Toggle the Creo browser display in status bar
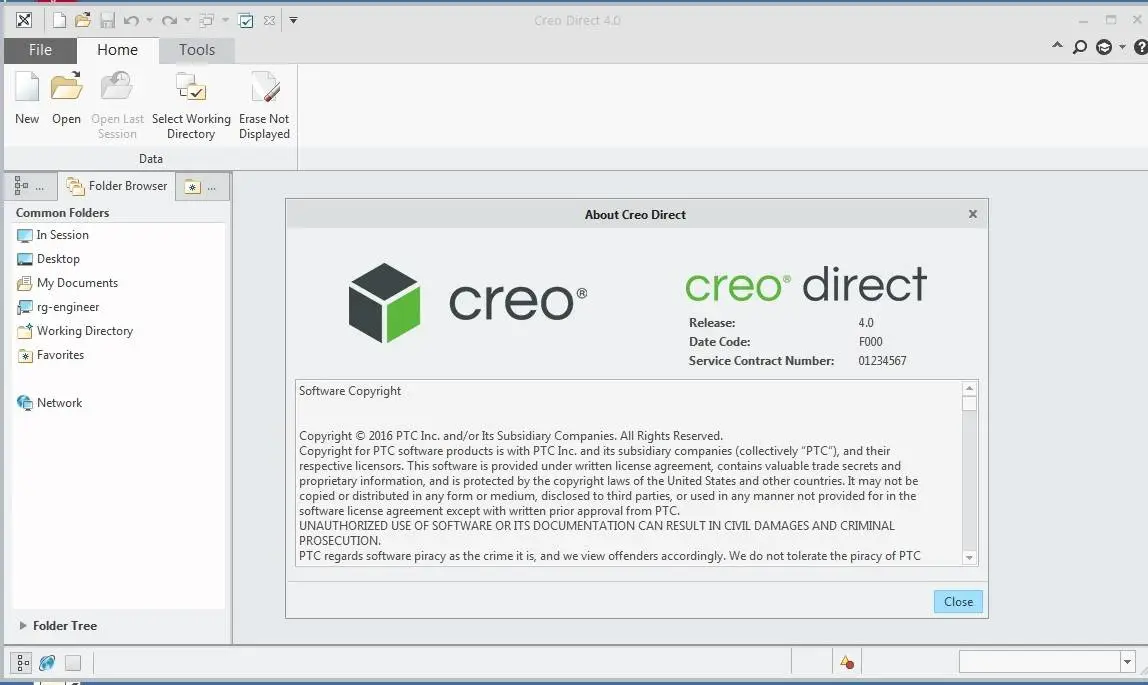The image size is (1148, 685). point(47,663)
